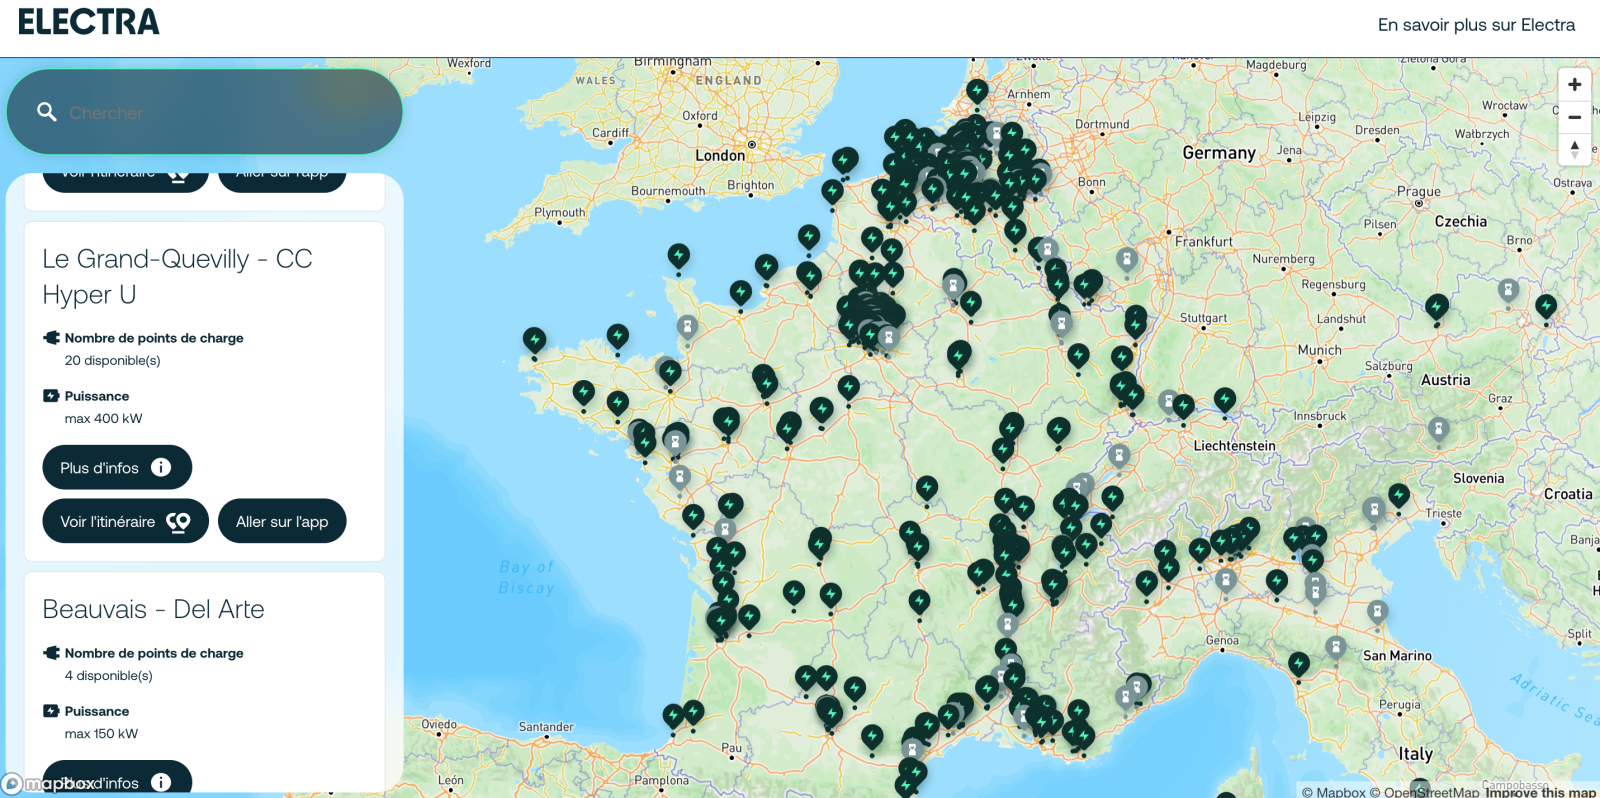Image resolution: width=1600 pixels, height=798 pixels.
Task: Click the 'Munich' map label
Action: tap(1320, 350)
